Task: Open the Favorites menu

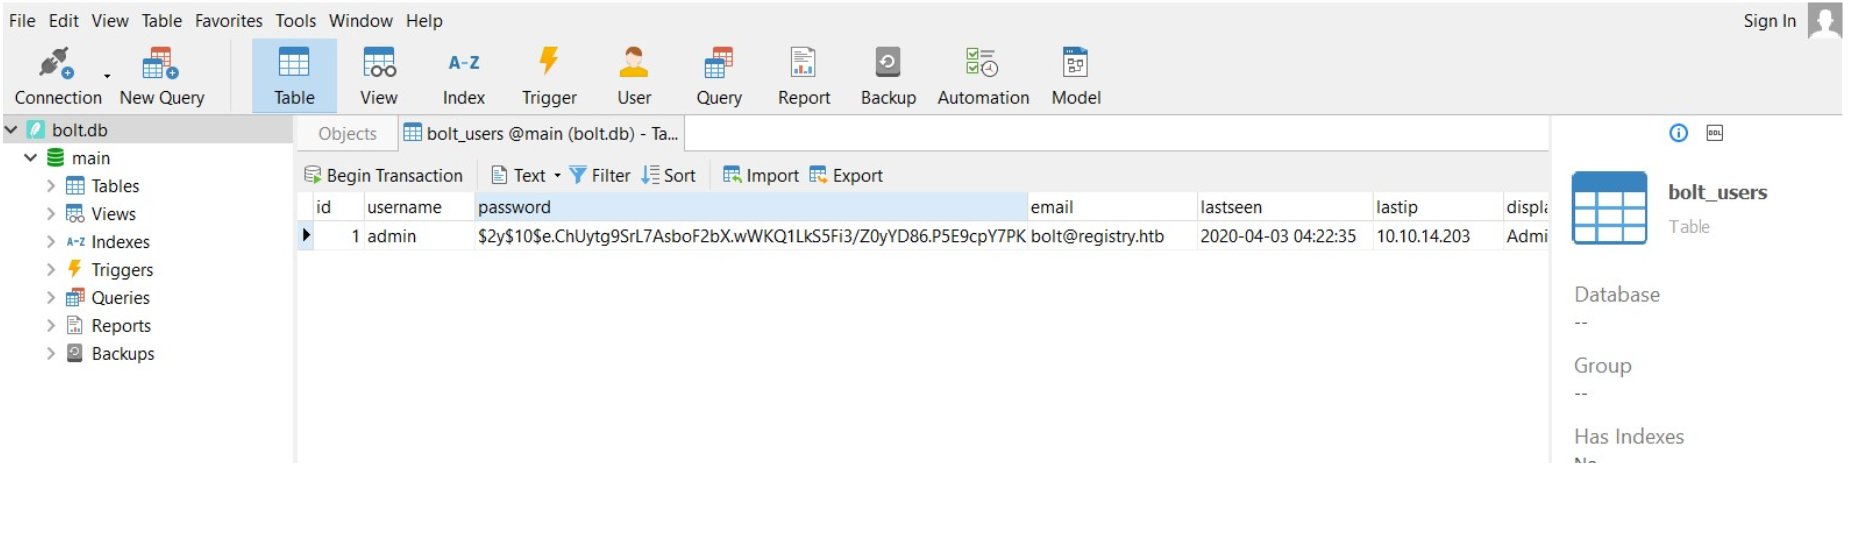Action: pyautogui.click(x=228, y=21)
